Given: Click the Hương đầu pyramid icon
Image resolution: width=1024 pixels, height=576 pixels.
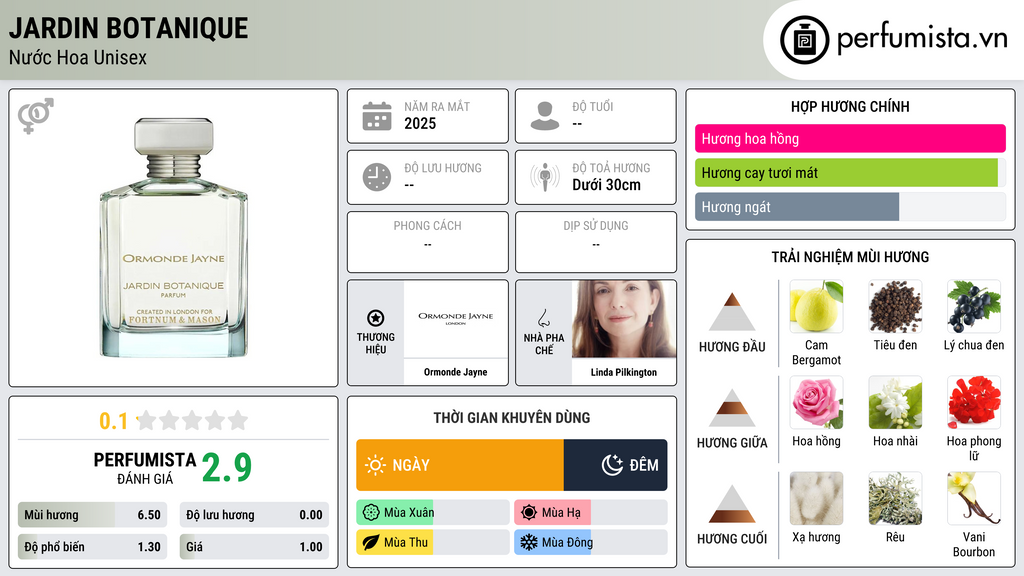Looking at the screenshot, I should coord(732,312).
